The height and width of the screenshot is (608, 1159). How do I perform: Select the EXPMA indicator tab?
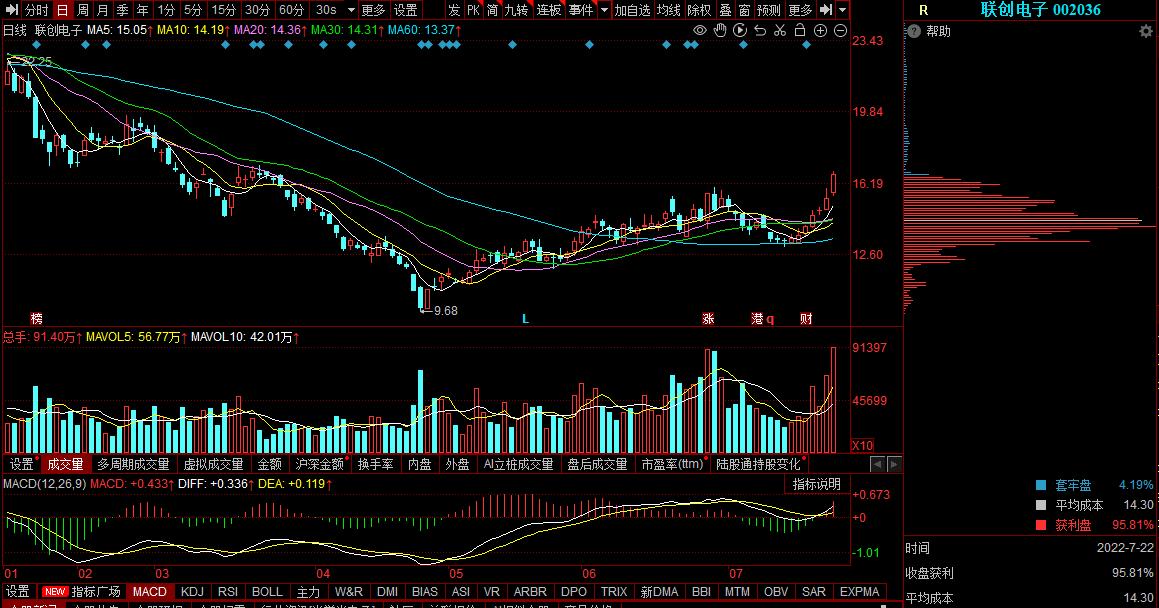860,592
